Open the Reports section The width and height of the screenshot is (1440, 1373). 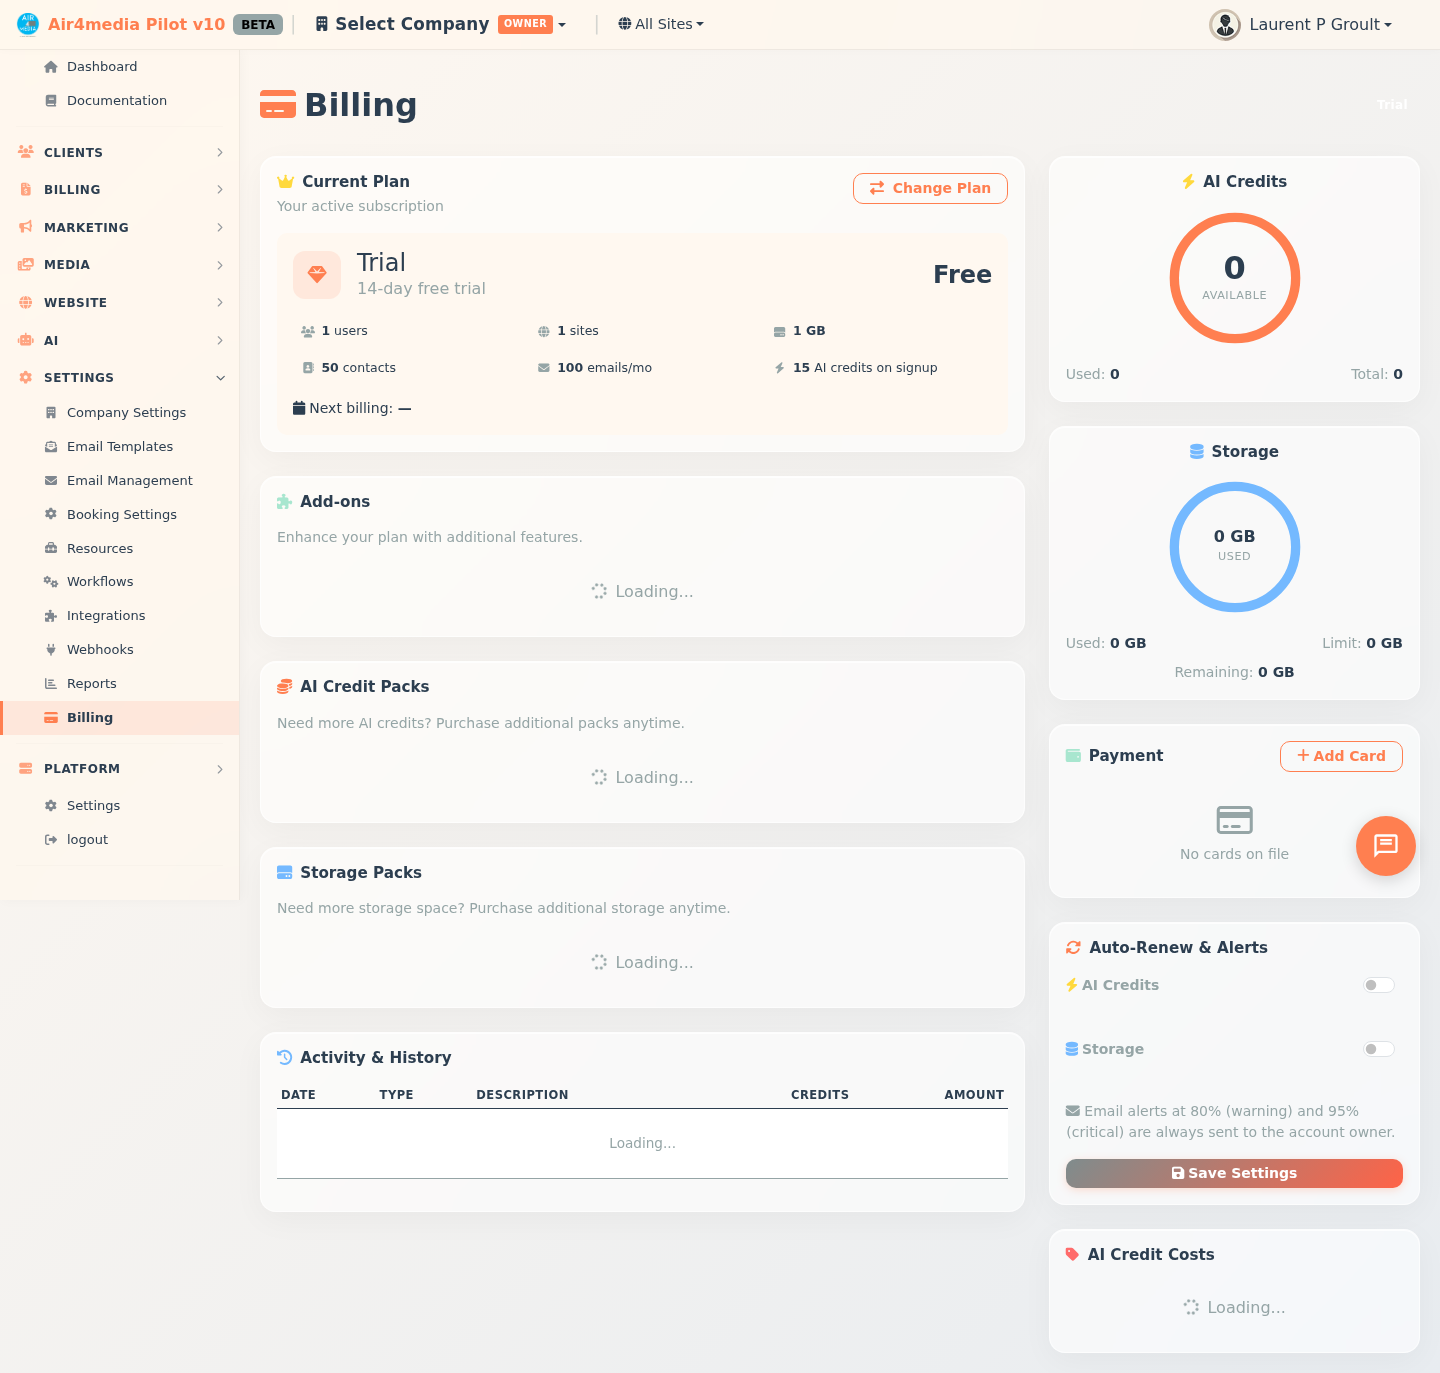(x=93, y=683)
